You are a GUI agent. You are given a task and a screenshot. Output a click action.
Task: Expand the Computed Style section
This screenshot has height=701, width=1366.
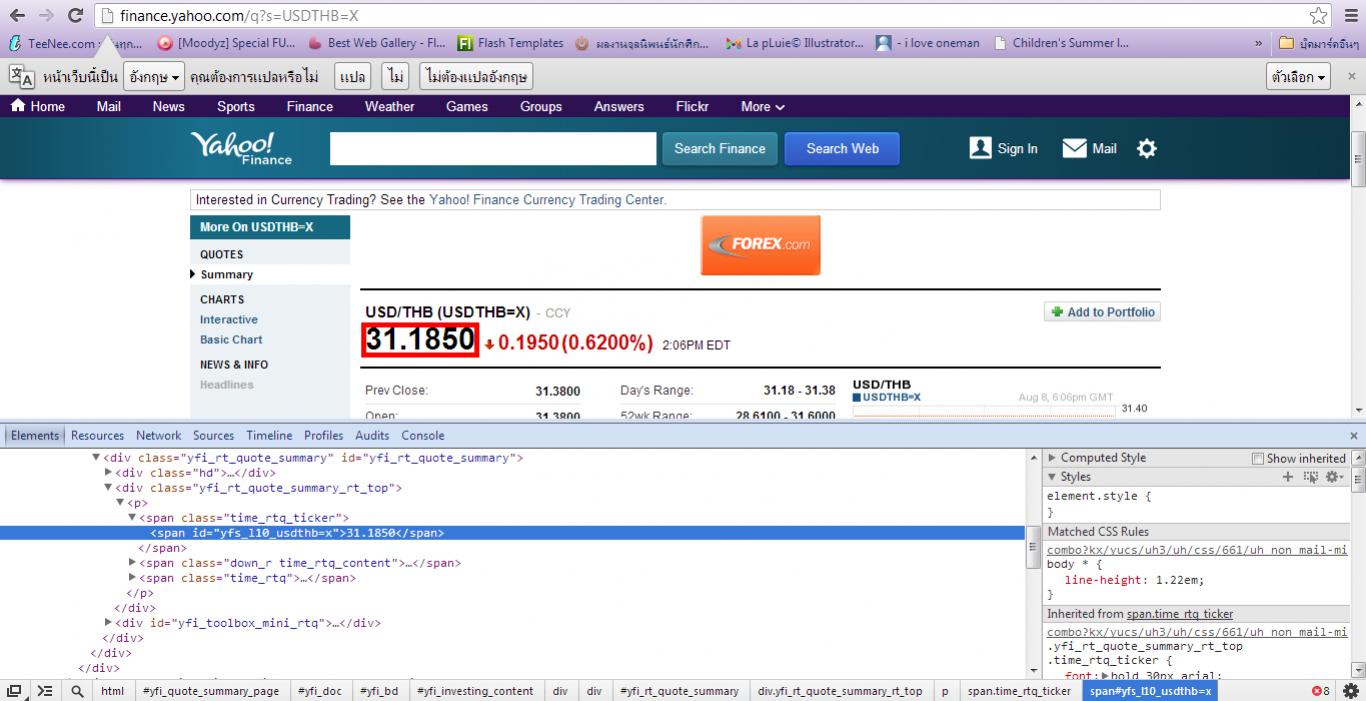[1052, 458]
